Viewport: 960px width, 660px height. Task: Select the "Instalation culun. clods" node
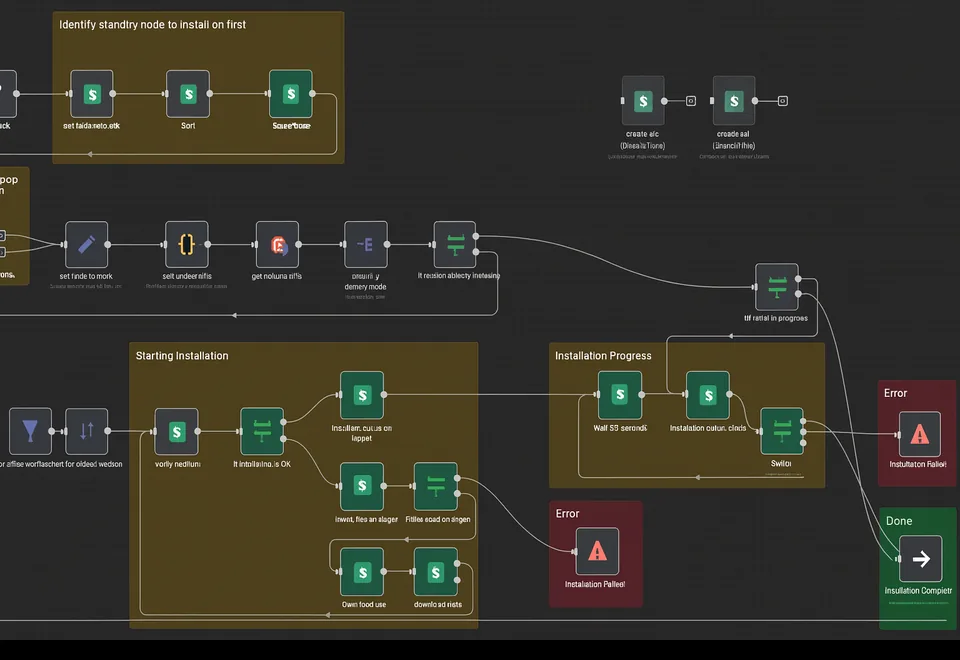coord(708,395)
